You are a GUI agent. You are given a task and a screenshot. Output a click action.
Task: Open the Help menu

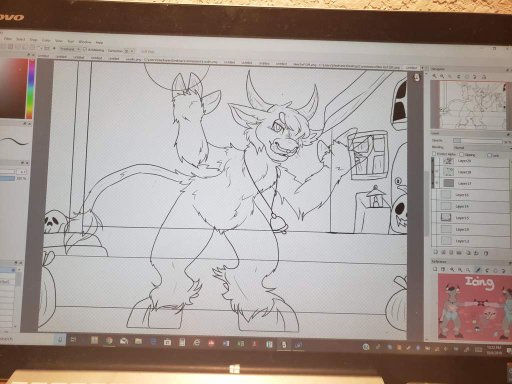[99, 42]
